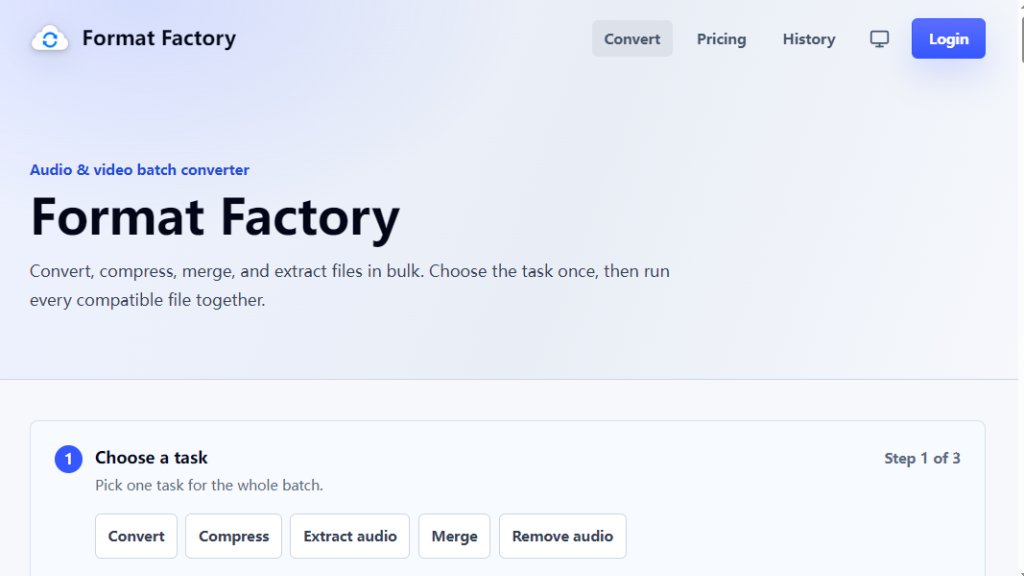Choose the Remove audio task
This screenshot has width=1024, height=576.
point(562,536)
